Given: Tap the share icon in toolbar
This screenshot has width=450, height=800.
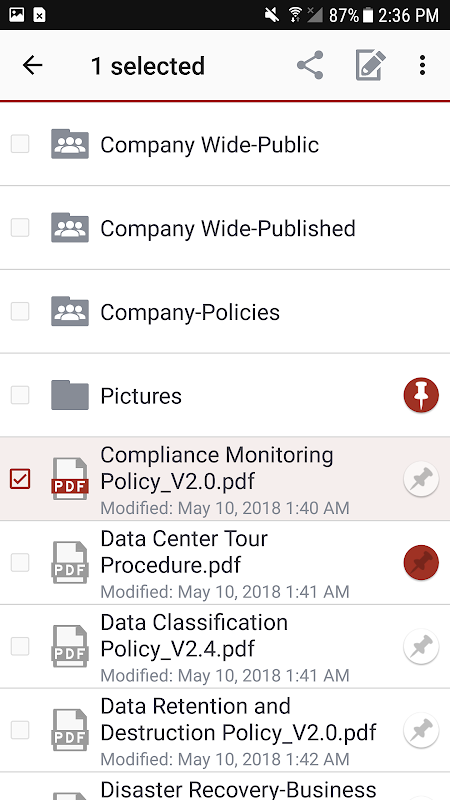Looking at the screenshot, I should click(x=310, y=65).
